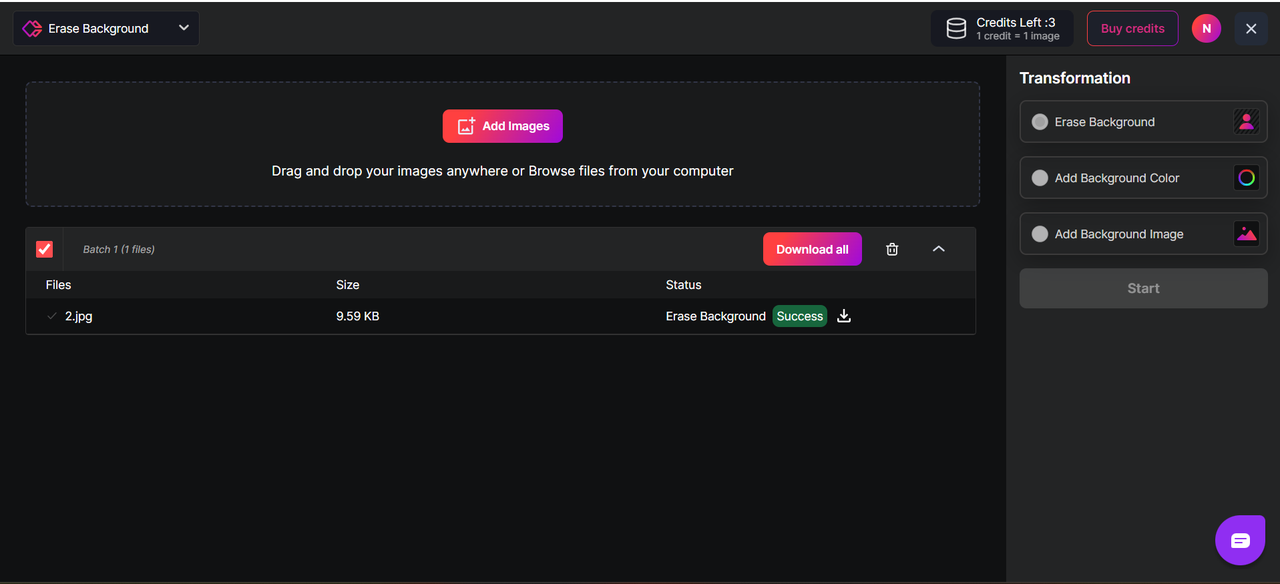Click the Credits Left :3 text
The width and height of the screenshot is (1280, 584).
point(1016,22)
